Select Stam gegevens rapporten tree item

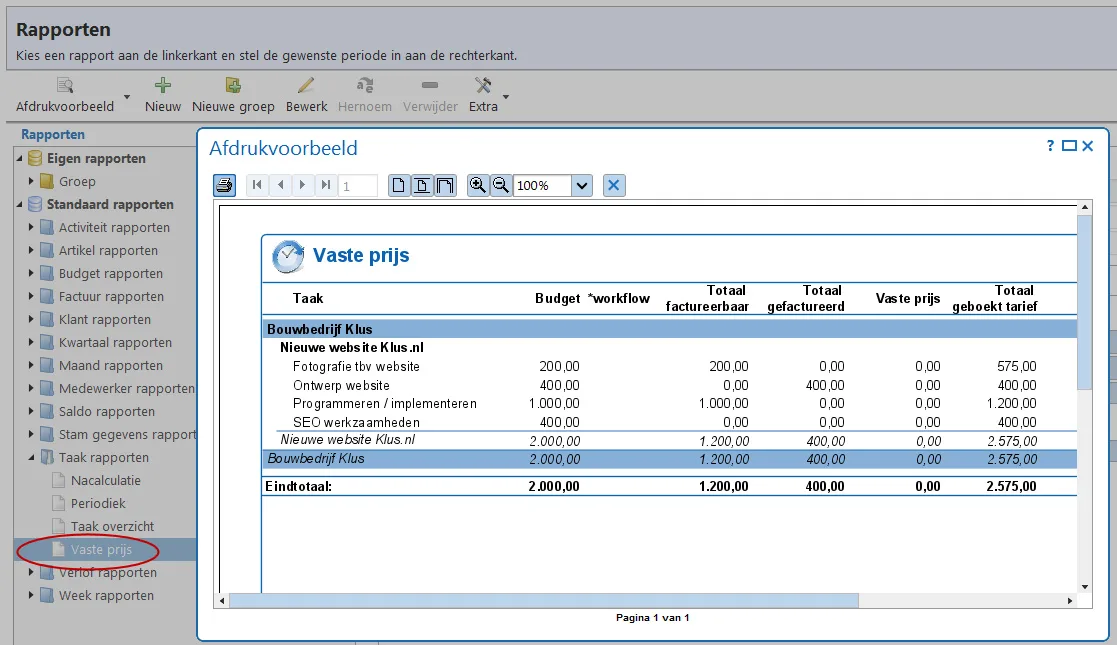point(127,434)
